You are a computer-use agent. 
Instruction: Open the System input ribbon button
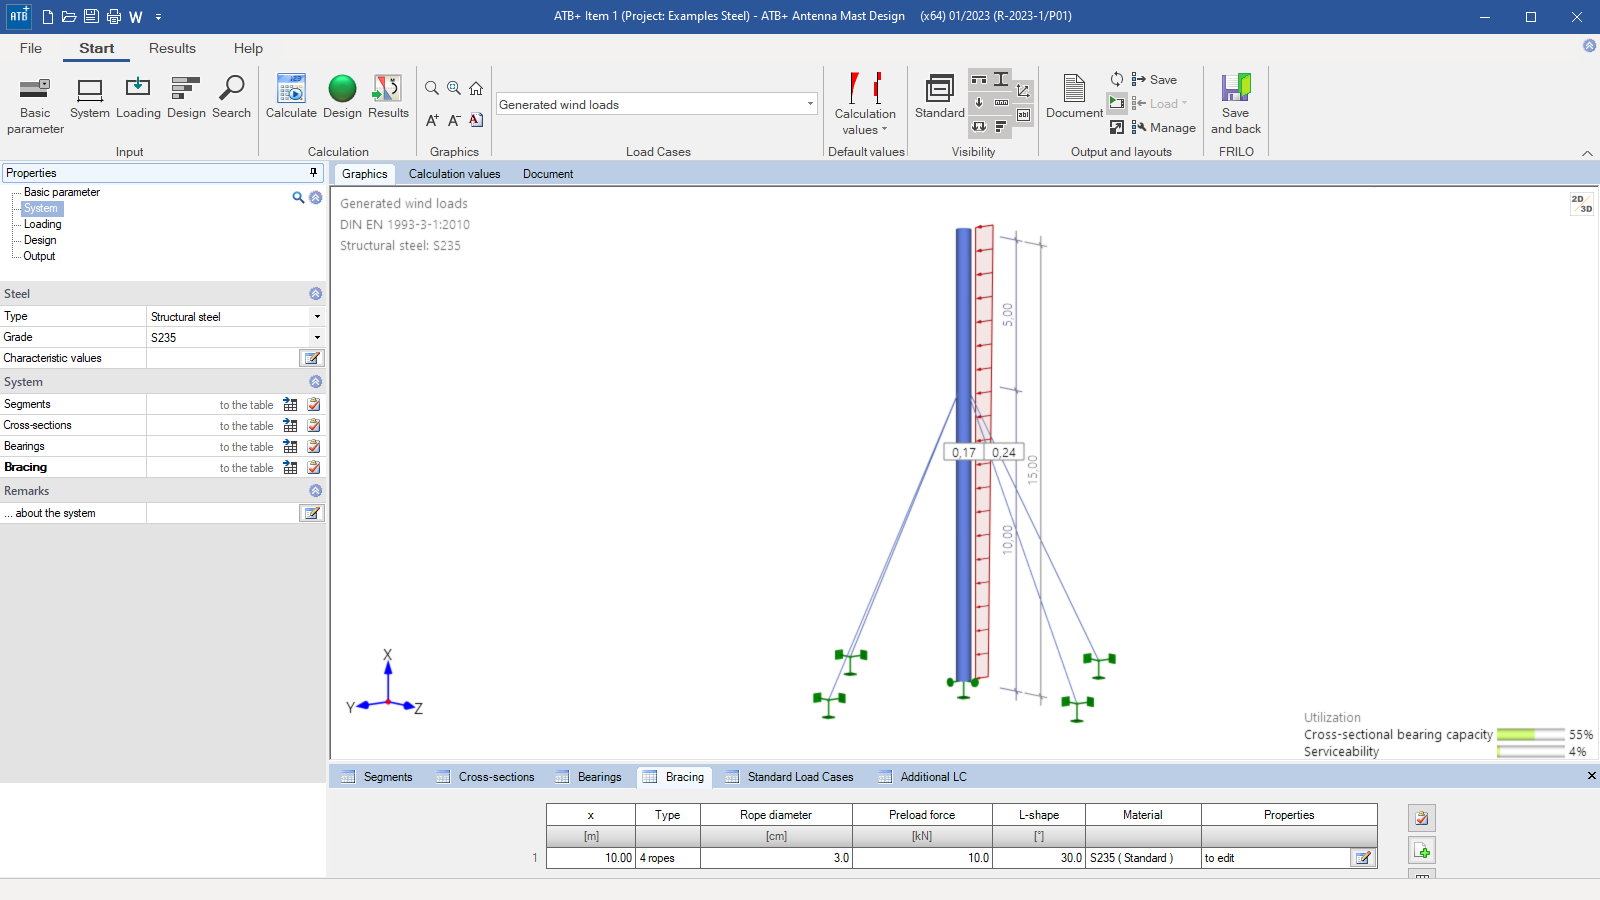point(90,98)
